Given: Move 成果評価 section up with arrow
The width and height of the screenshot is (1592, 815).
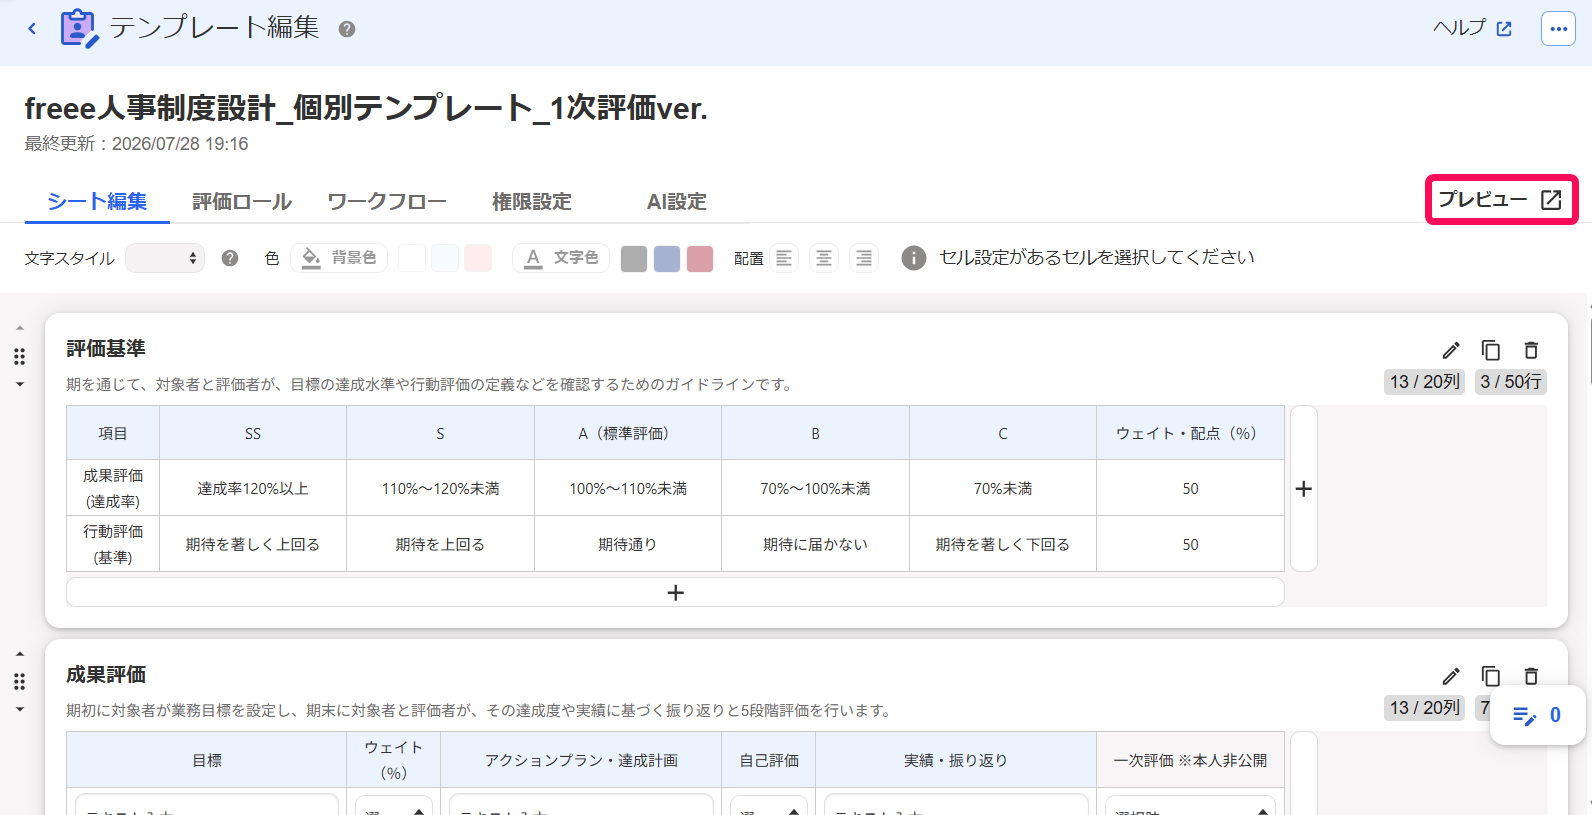Looking at the screenshot, I should point(19,654).
